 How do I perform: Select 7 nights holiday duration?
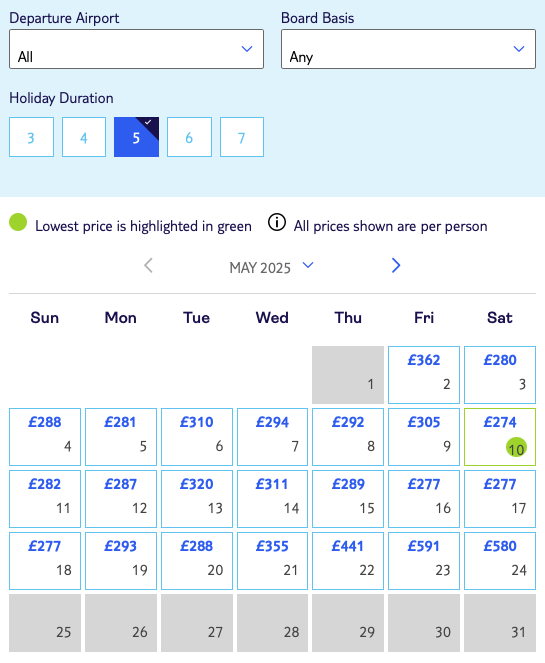pyautogui.click(x=242, y=137)
